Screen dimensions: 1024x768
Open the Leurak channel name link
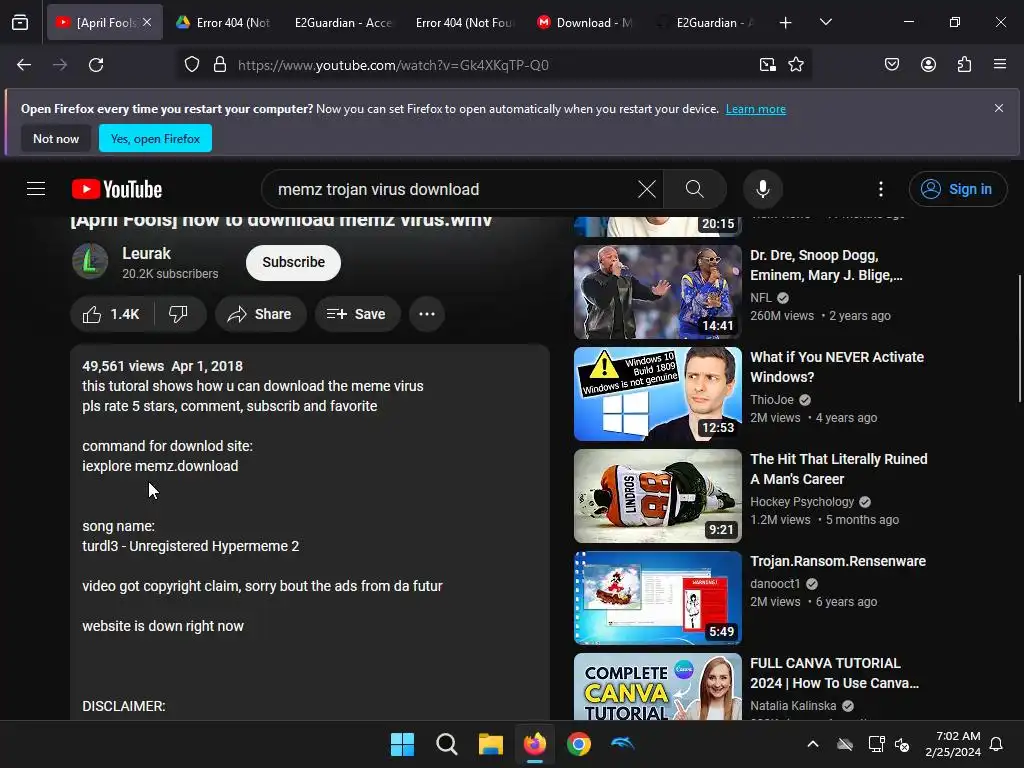146,253
